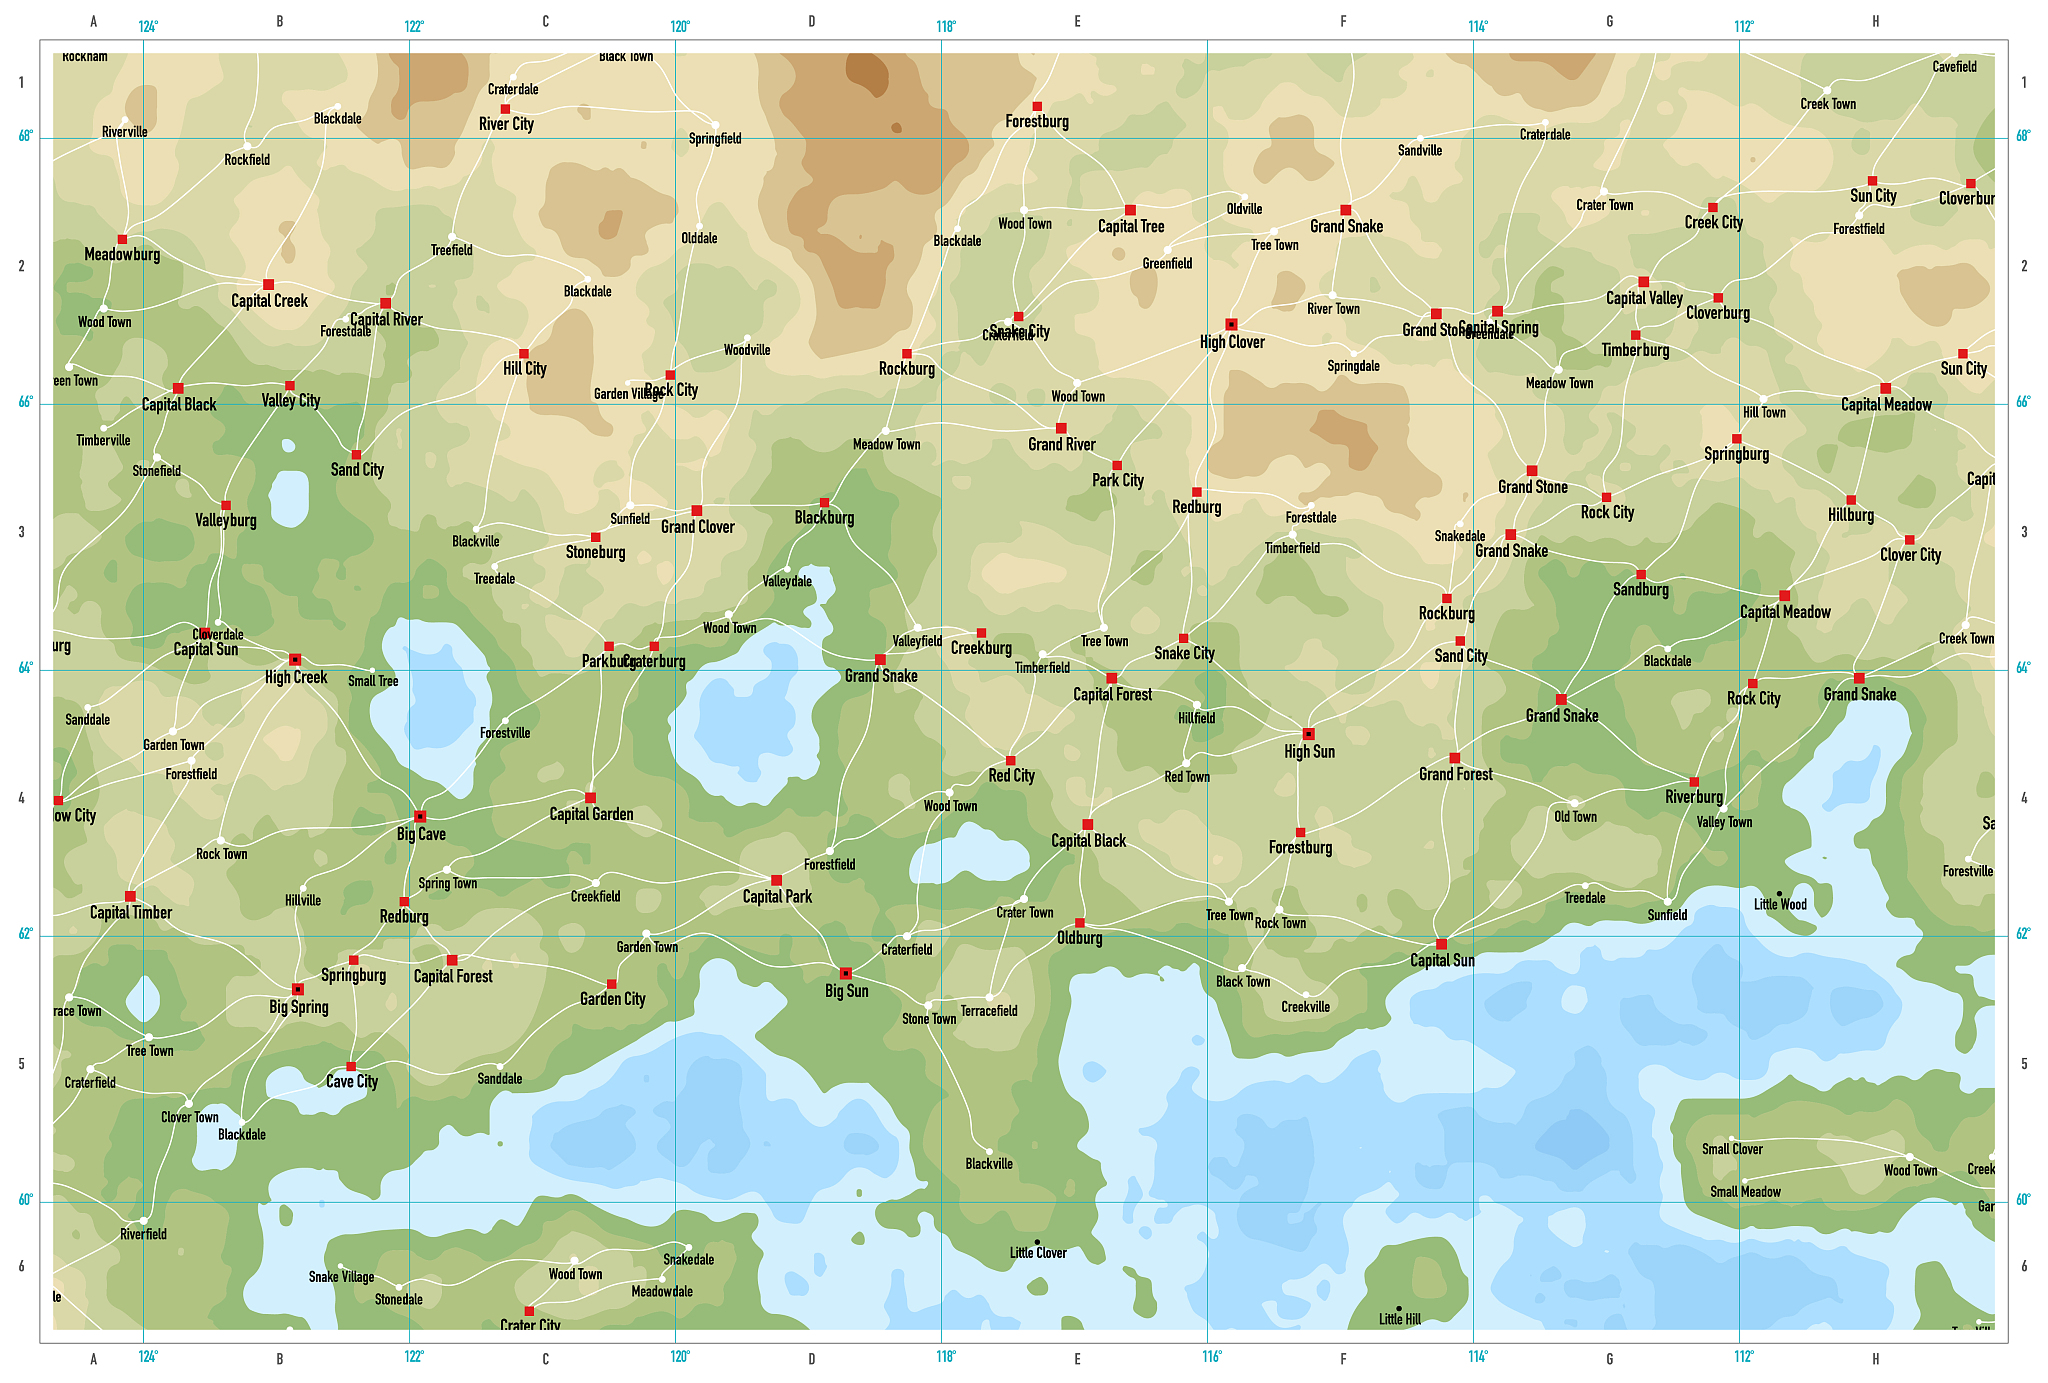Screen dimensions: 2048x1383
Task: Click the 68° latitude label on left
Action: [x=25, y=136]
